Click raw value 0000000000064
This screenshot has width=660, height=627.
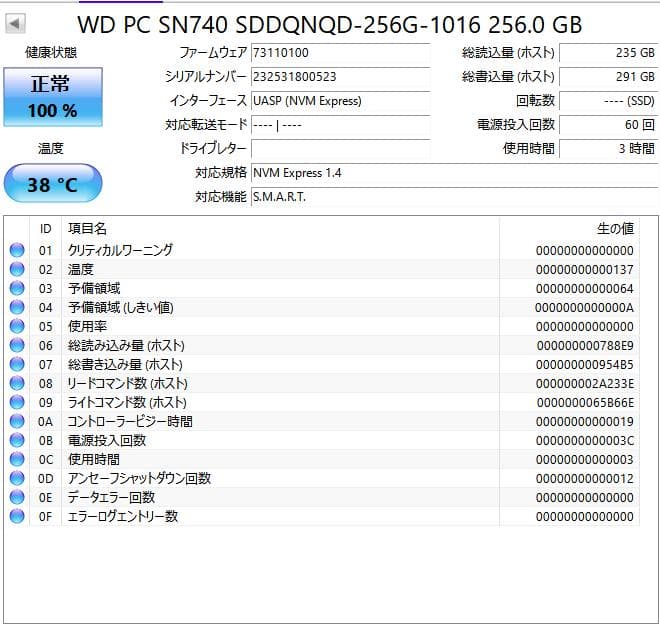pyautogui.click(x=585, y=288)
